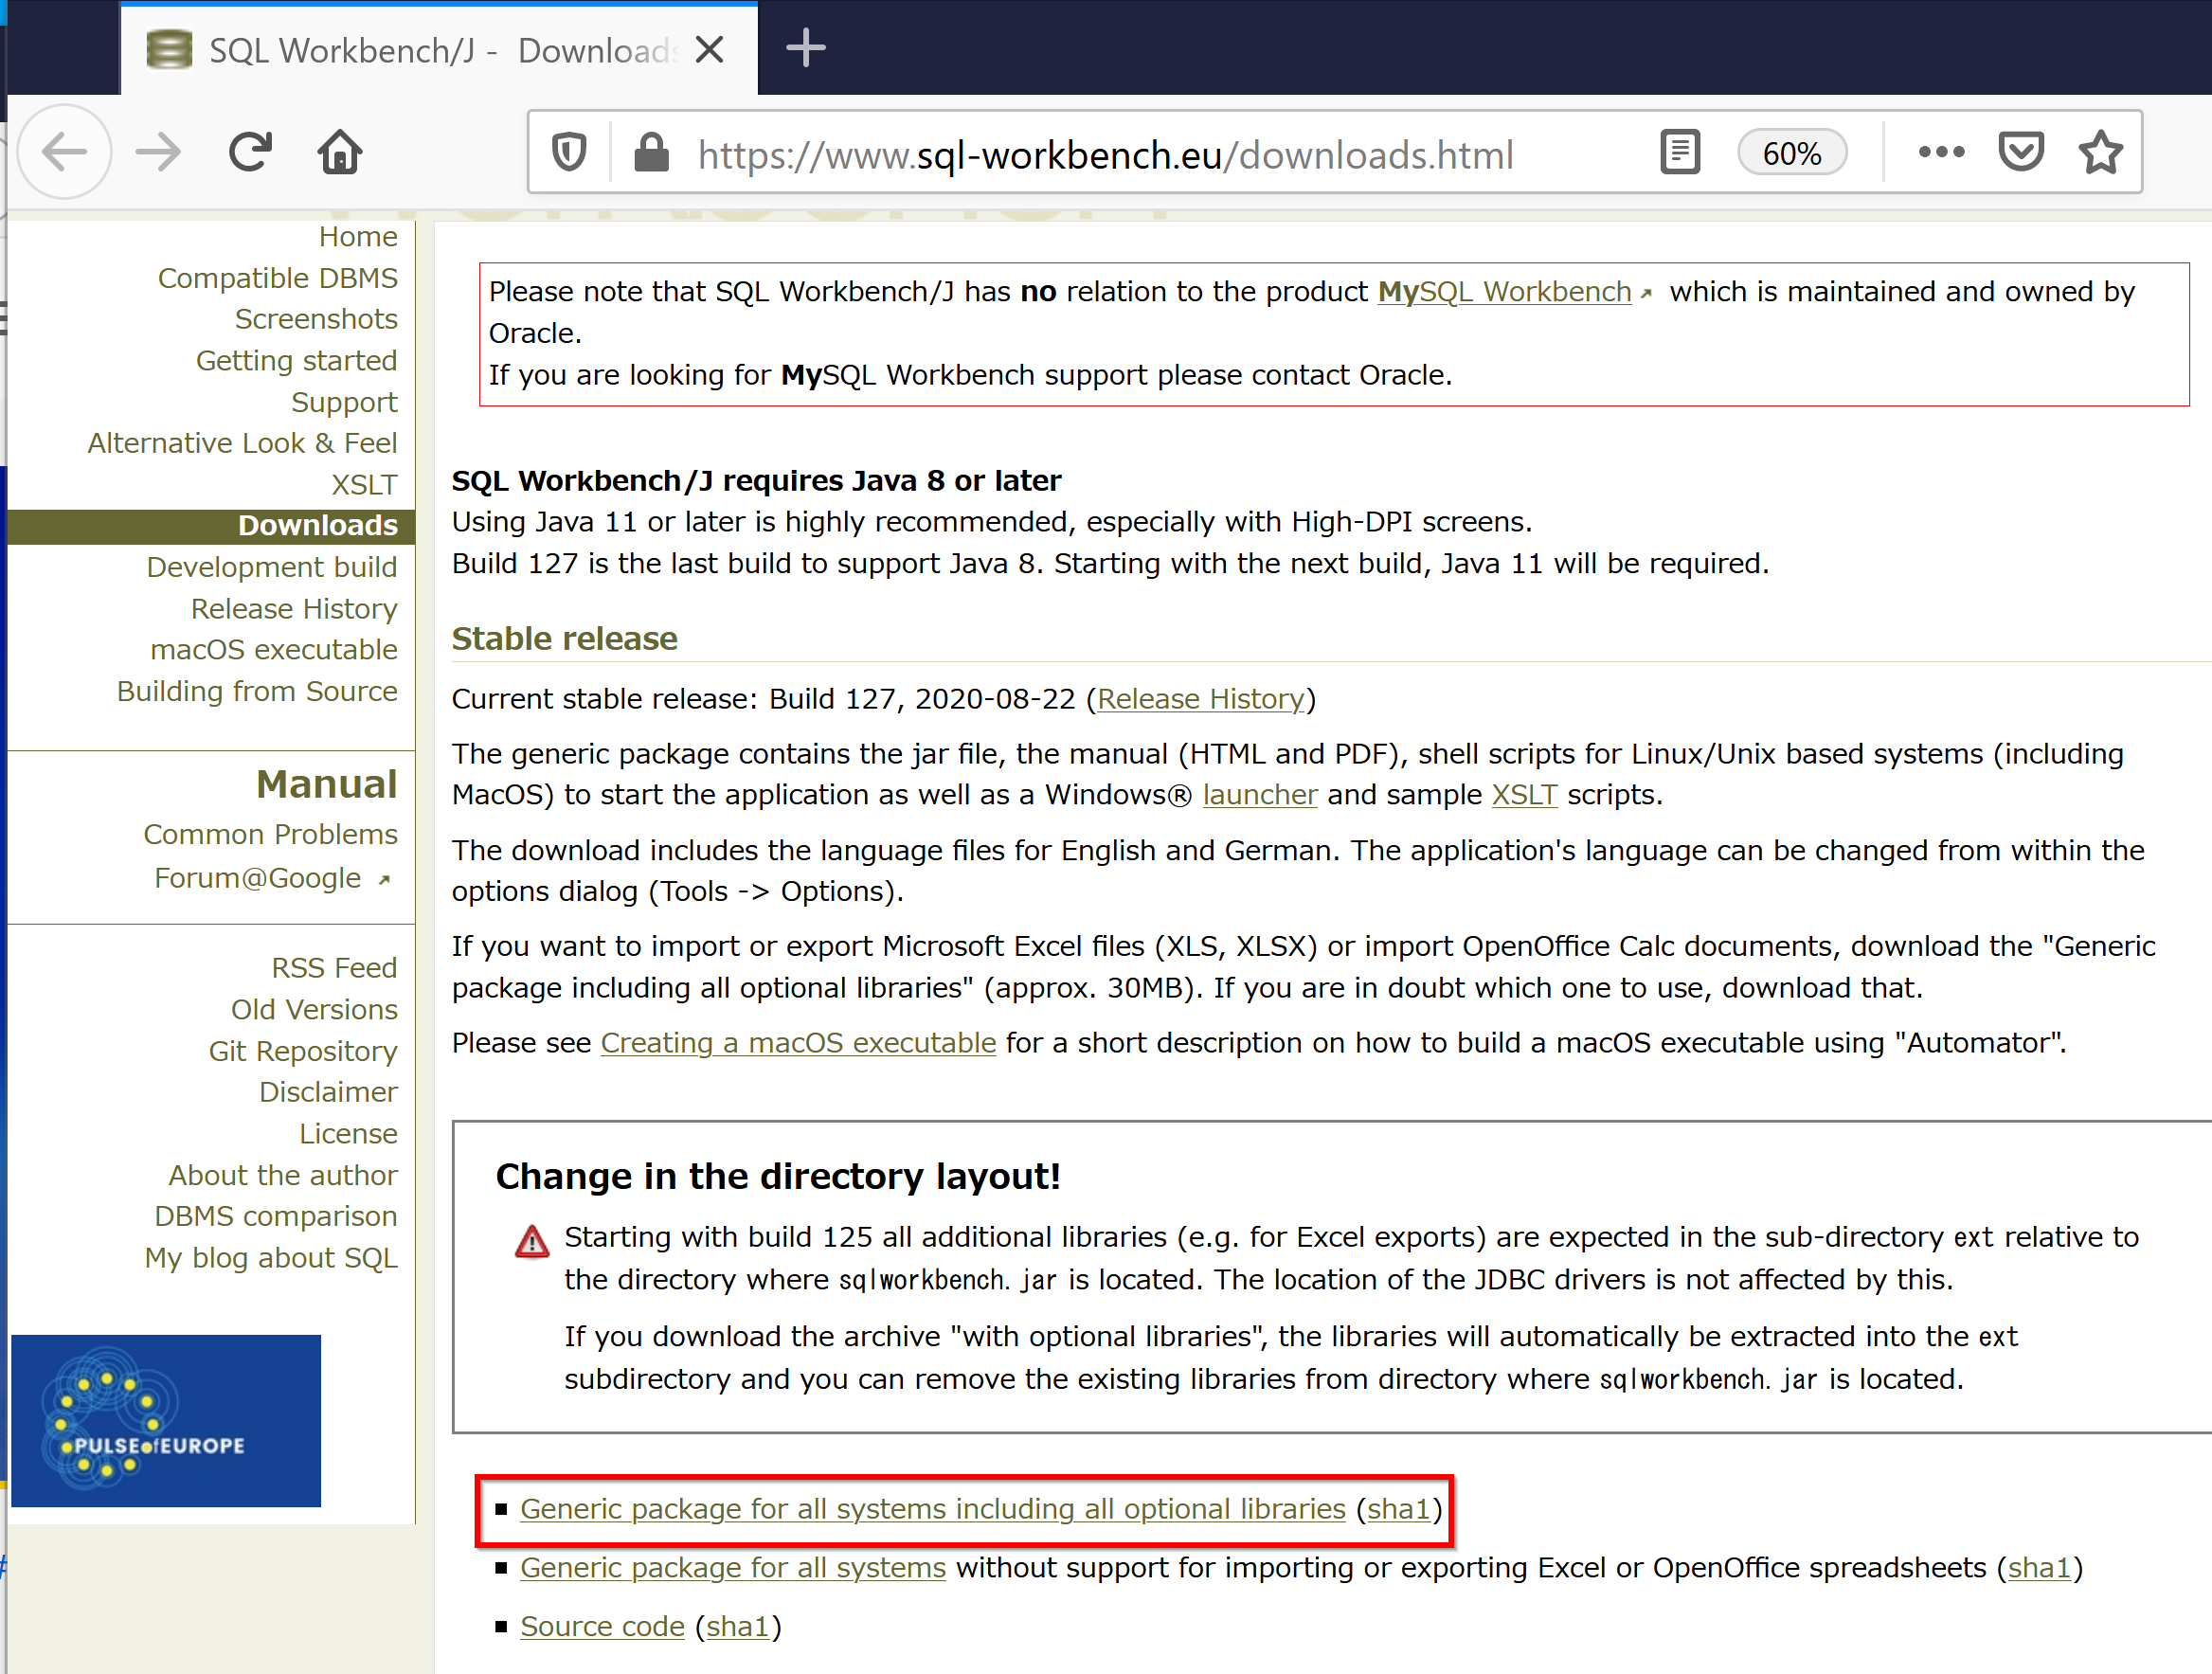
Task: Download generic package including all optional libraries
Action: click(x=932, y=1509)
